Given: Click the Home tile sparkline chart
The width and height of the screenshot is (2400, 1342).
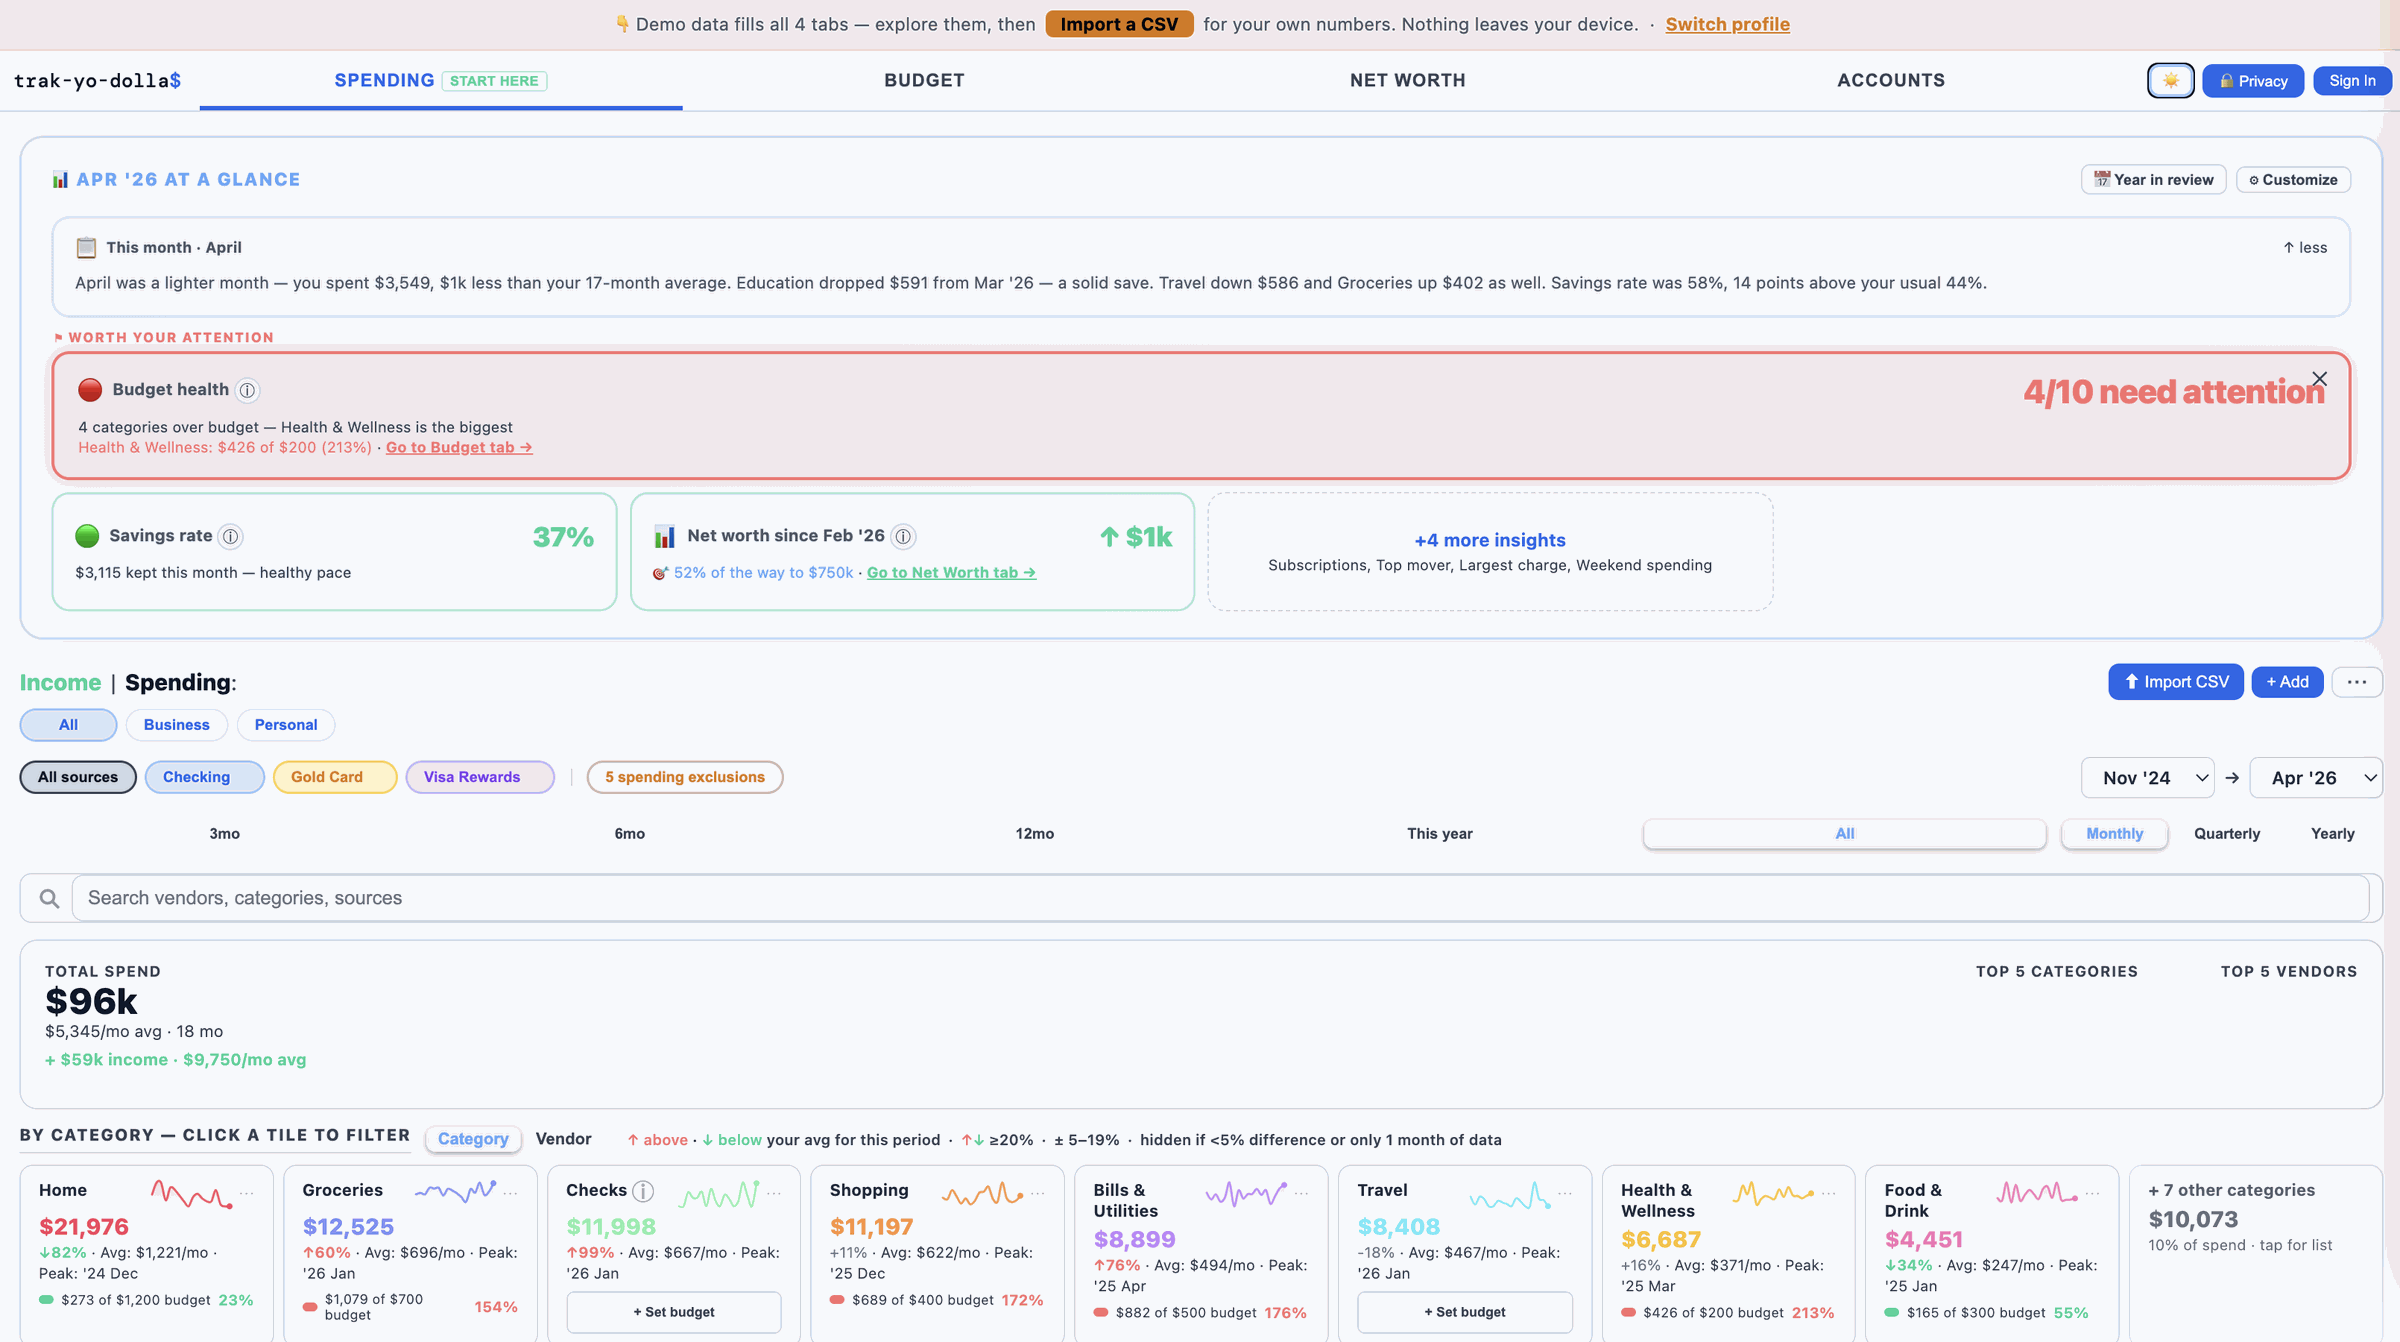Looking at the screenshot, I should [x=191, y=1194].
